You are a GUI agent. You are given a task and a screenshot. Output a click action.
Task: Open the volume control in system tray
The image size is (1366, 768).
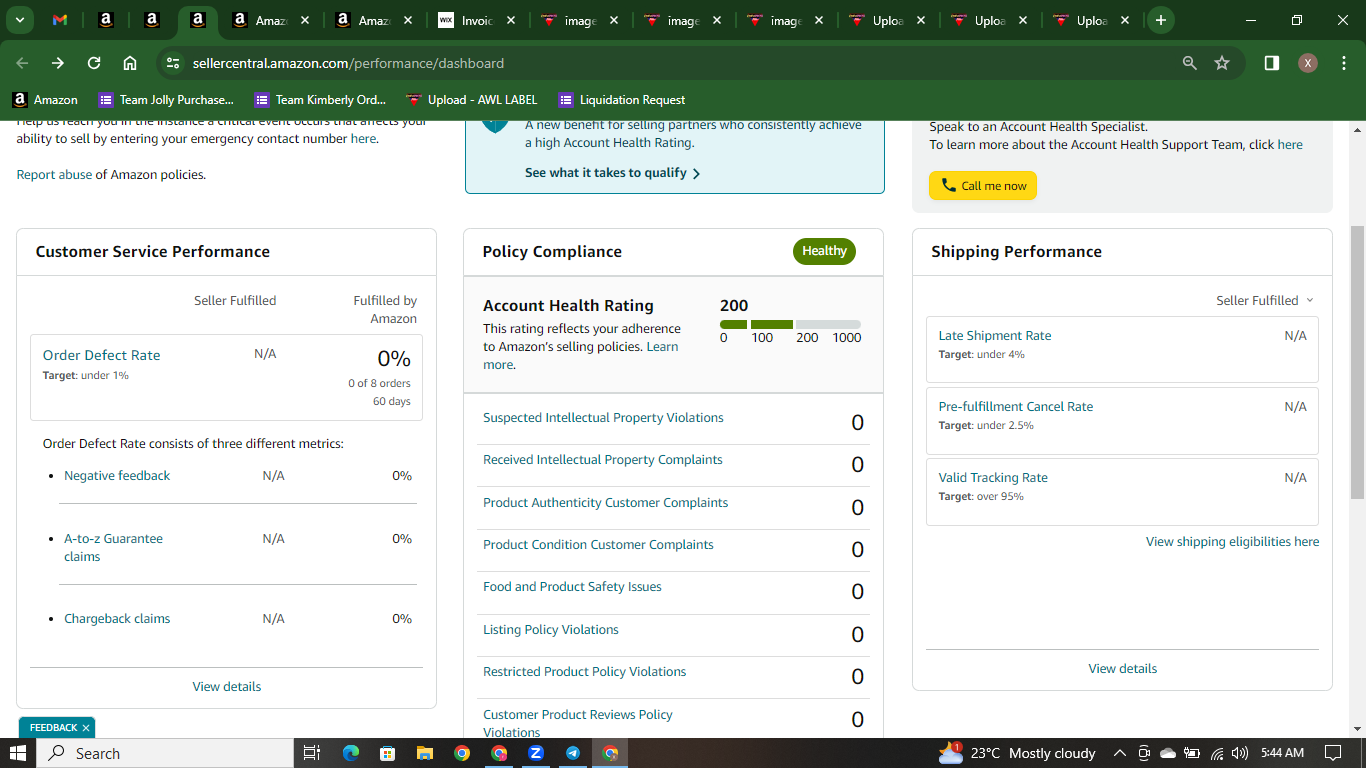1240,753
